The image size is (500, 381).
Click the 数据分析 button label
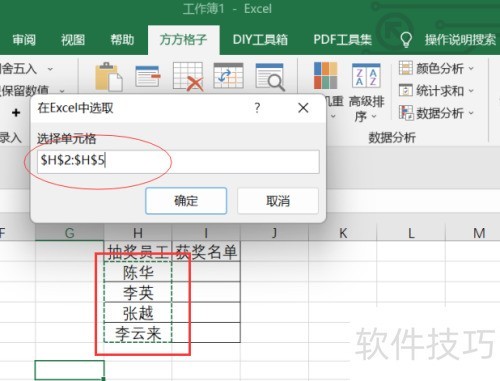pyautogui.click(x=440, y=113)
